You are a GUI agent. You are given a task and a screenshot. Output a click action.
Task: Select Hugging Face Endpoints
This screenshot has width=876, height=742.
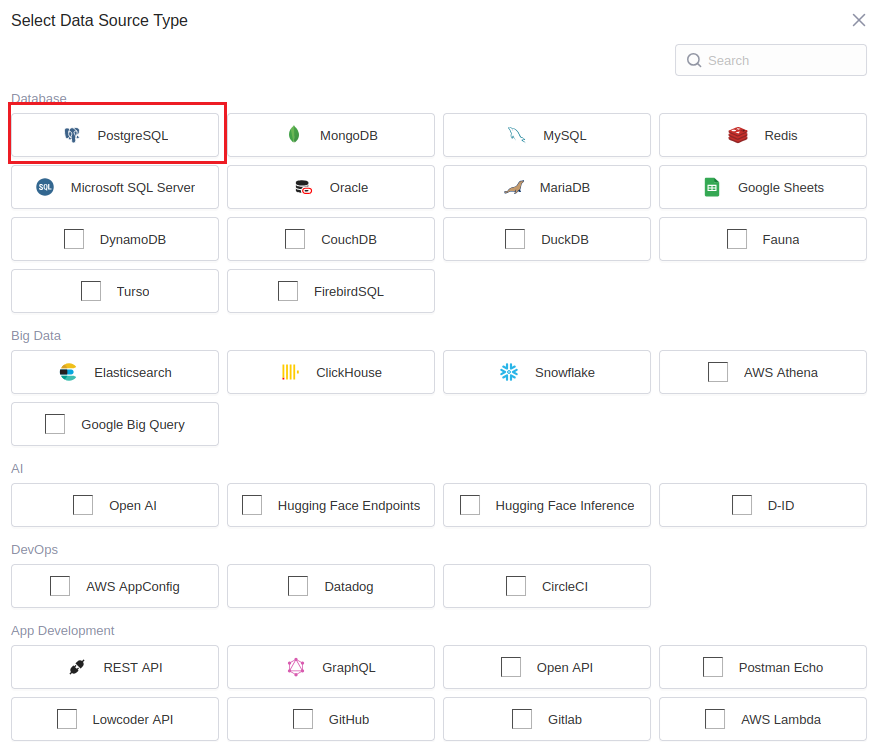tap(331, 505)
